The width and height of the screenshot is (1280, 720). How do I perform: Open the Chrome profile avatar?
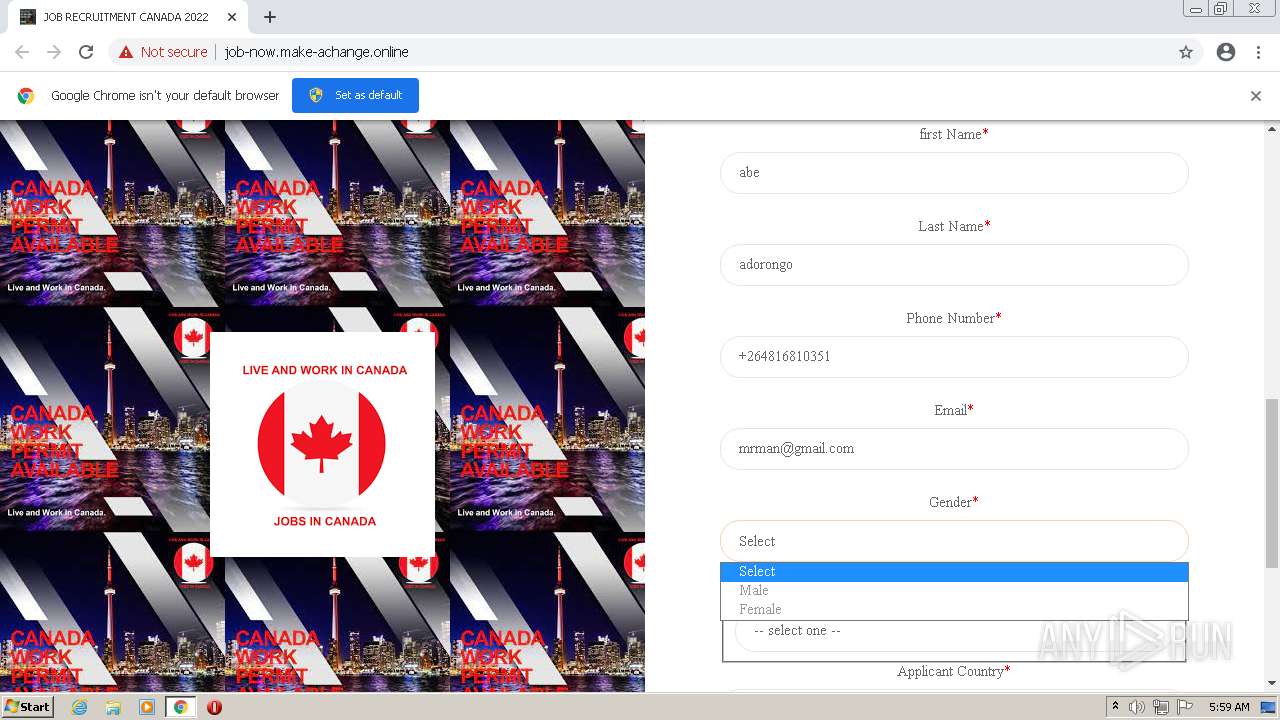point(1226,52)
